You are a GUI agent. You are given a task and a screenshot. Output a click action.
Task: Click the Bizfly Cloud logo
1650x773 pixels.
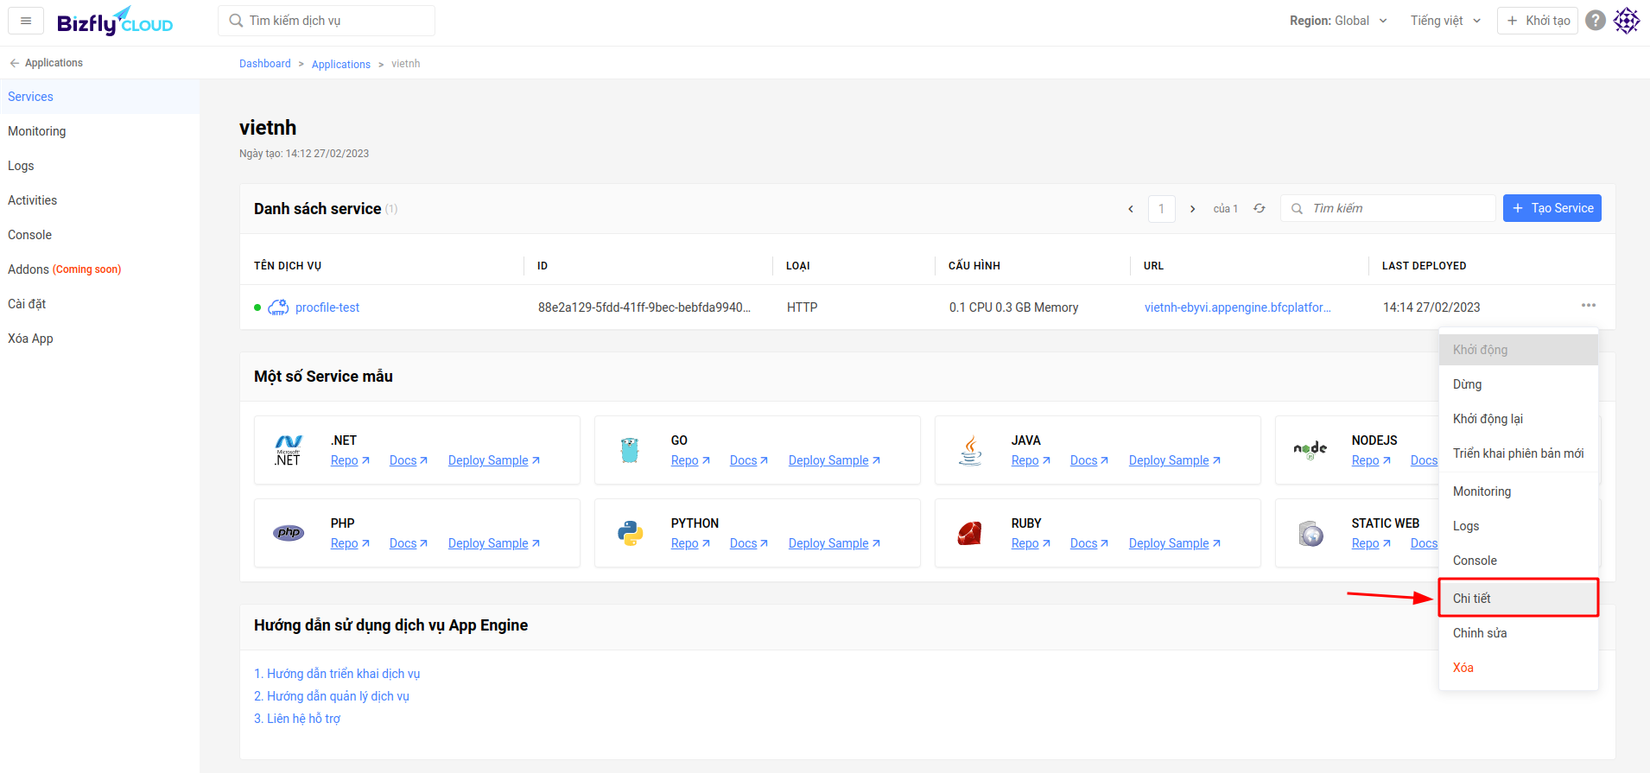click(115, 21)
